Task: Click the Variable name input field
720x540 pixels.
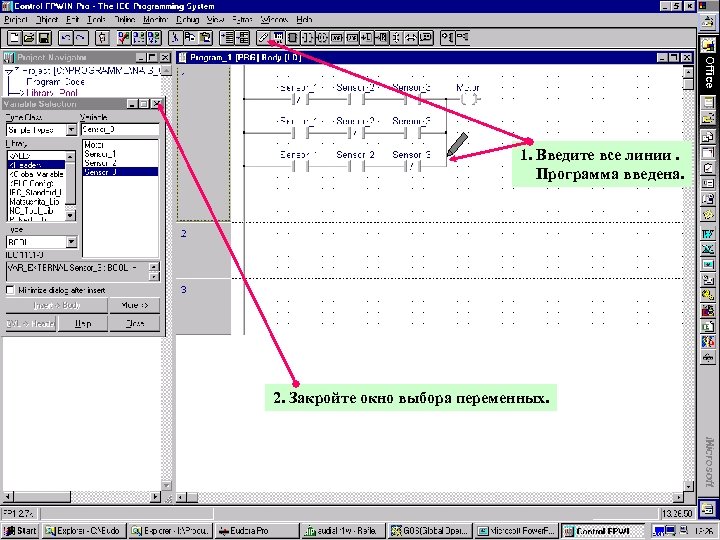Action: [120, 129]
